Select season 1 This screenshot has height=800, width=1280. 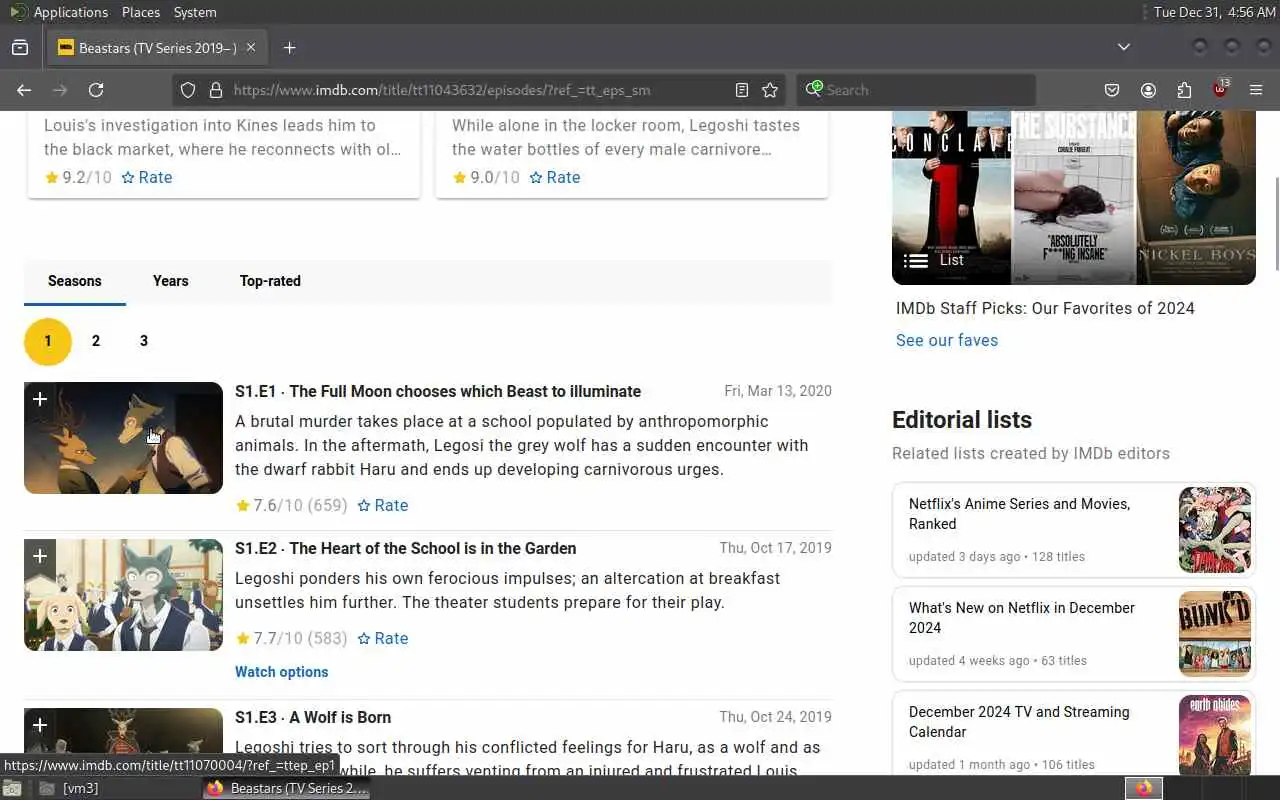[x=48, y=341]
